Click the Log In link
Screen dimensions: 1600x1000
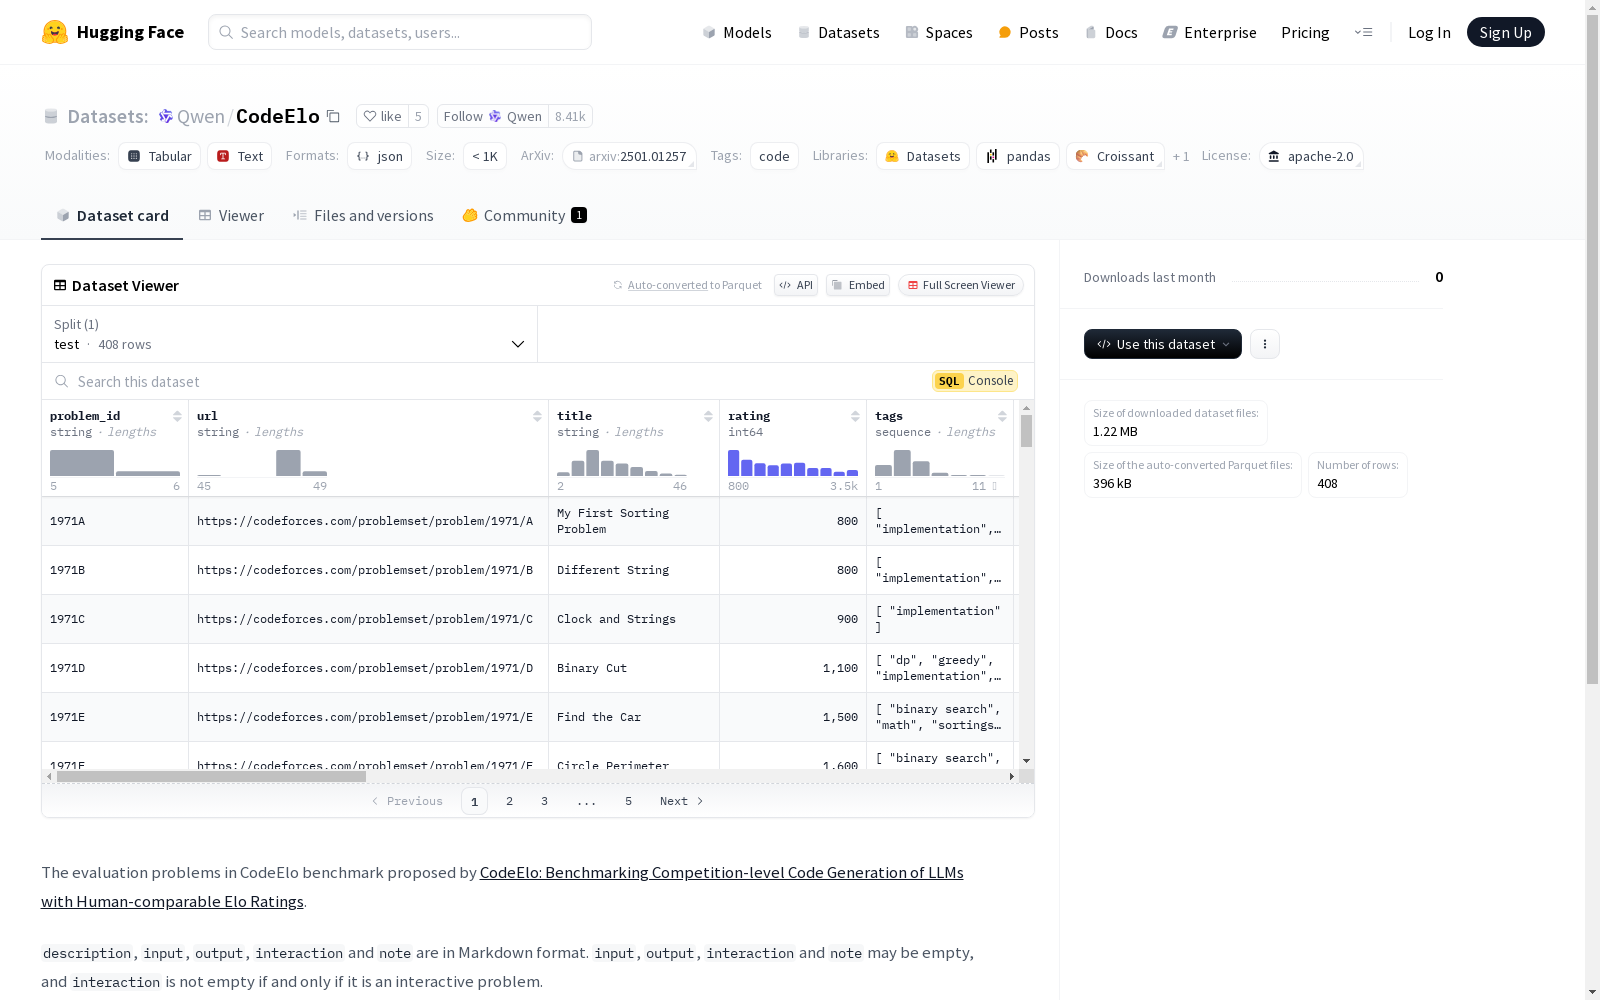coord(1429,32)
